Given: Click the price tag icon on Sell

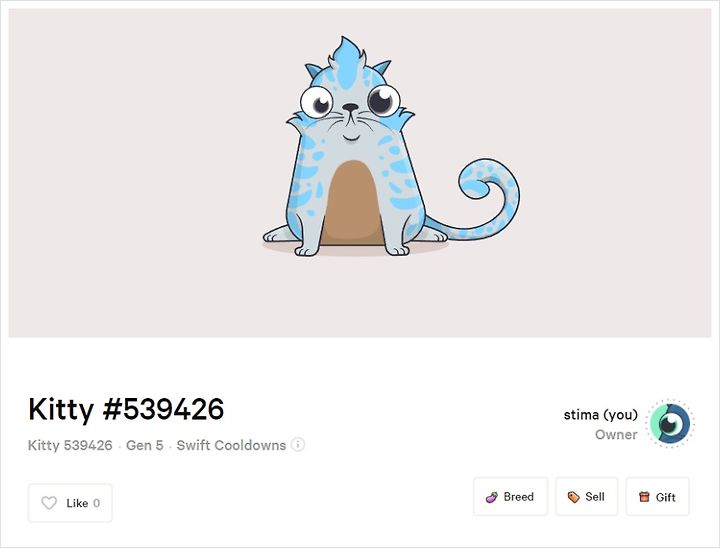Looking at the screenshot, I should [x=574, y=497].
